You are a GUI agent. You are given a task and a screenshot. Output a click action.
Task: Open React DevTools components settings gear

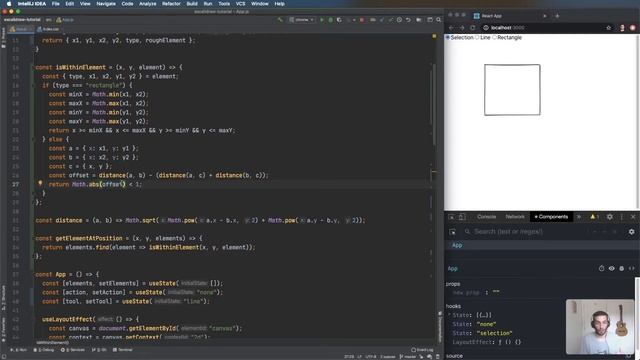(x=631, y=232)
